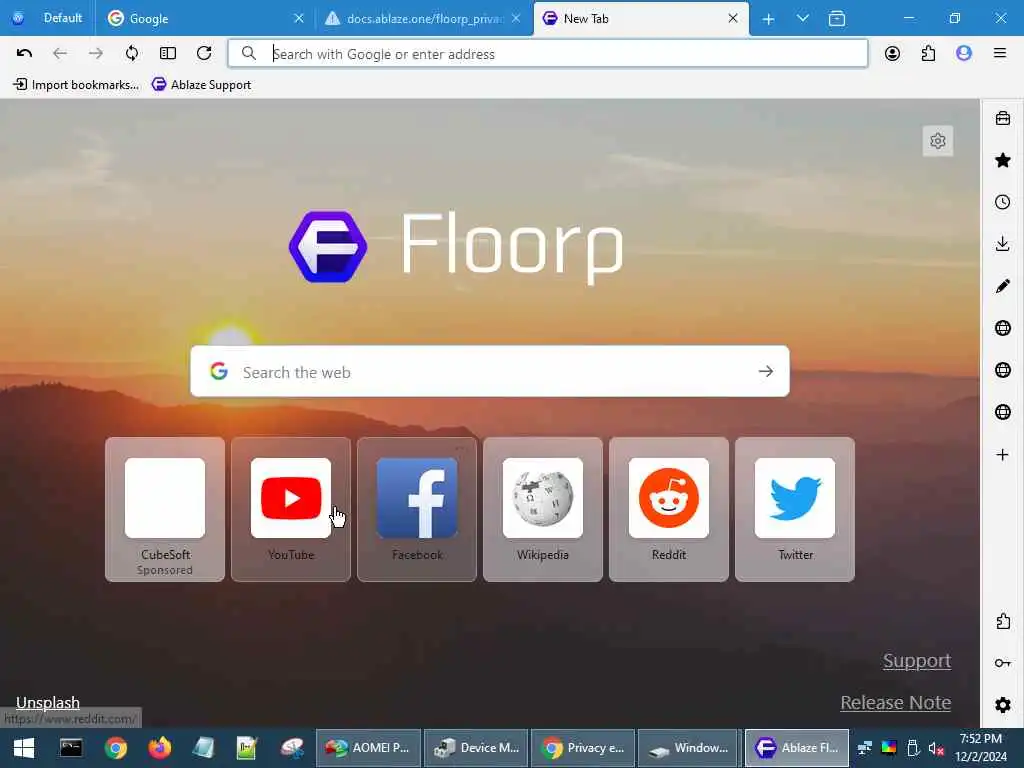The height and width of the screenshot is (768, 1024).
Task: Reload the current page
Action: coord(204,54)
